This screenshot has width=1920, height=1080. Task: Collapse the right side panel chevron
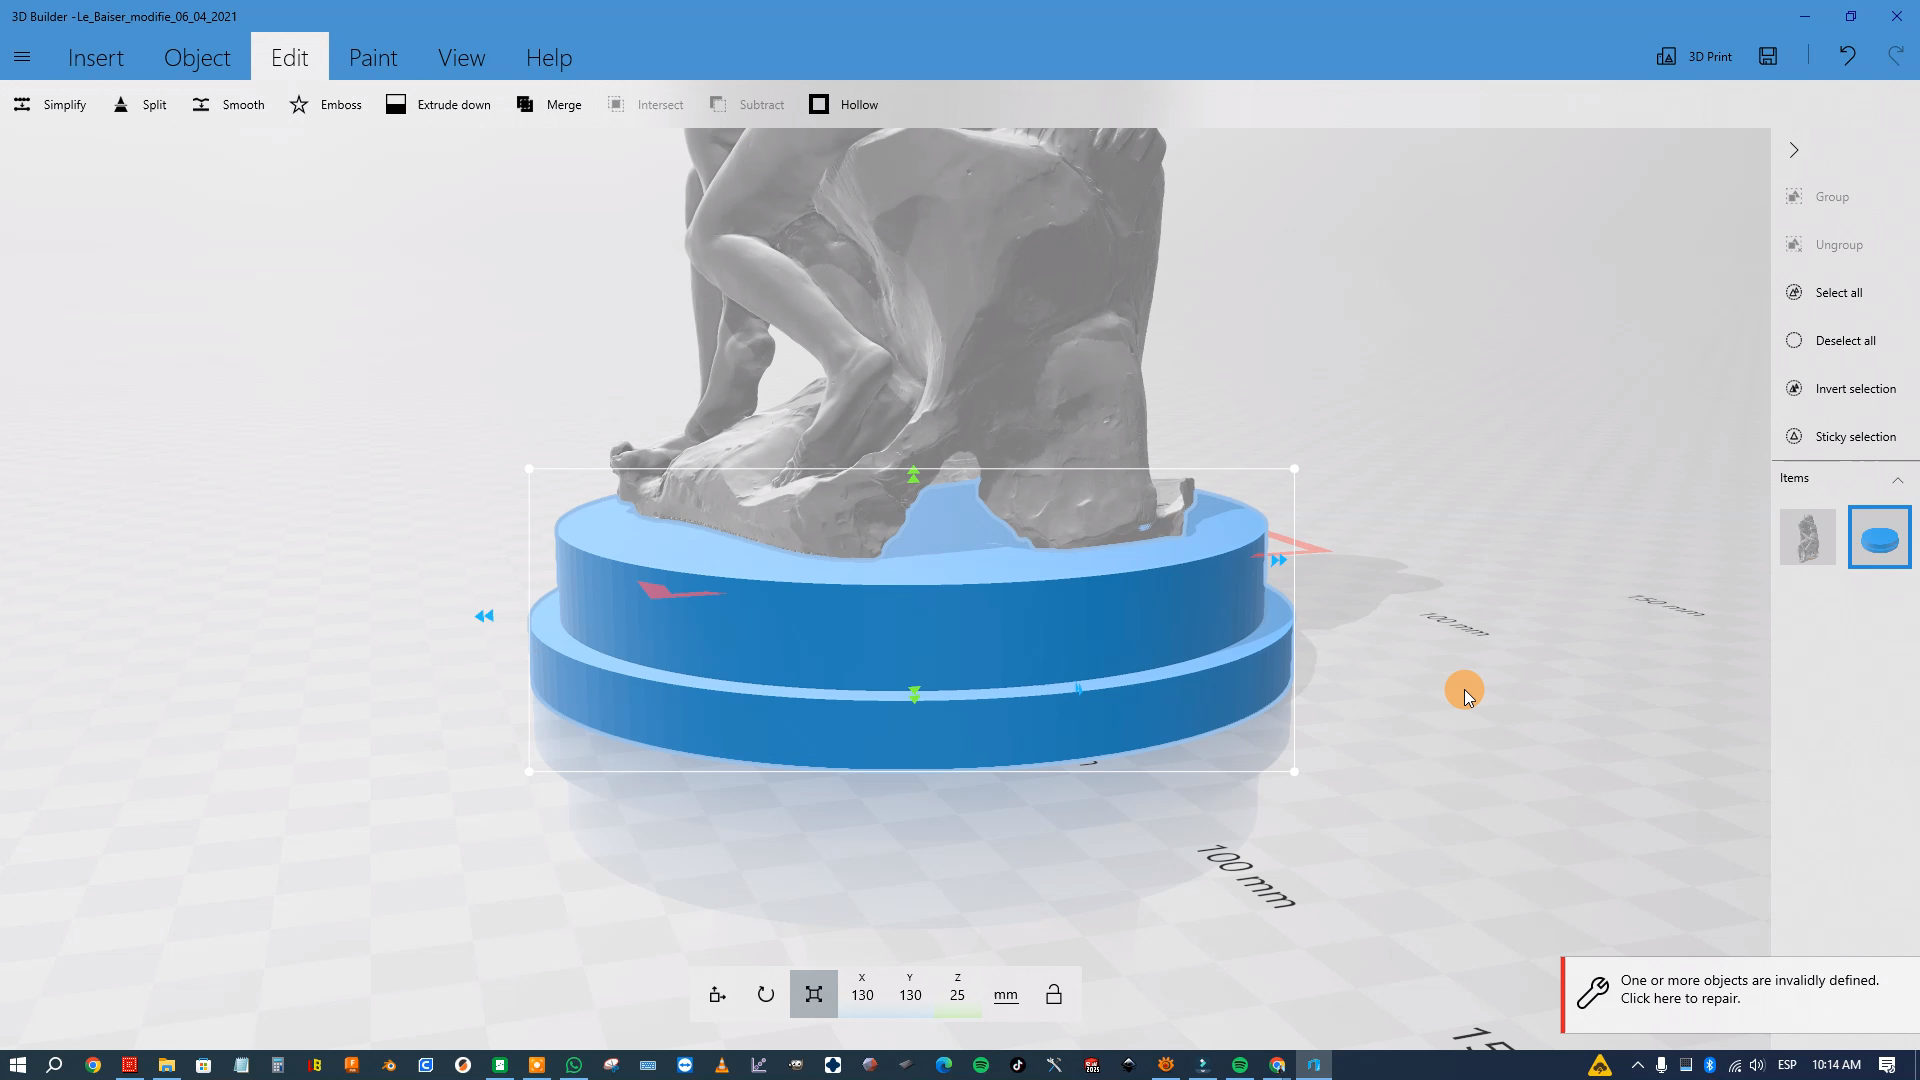(1794, 150)
